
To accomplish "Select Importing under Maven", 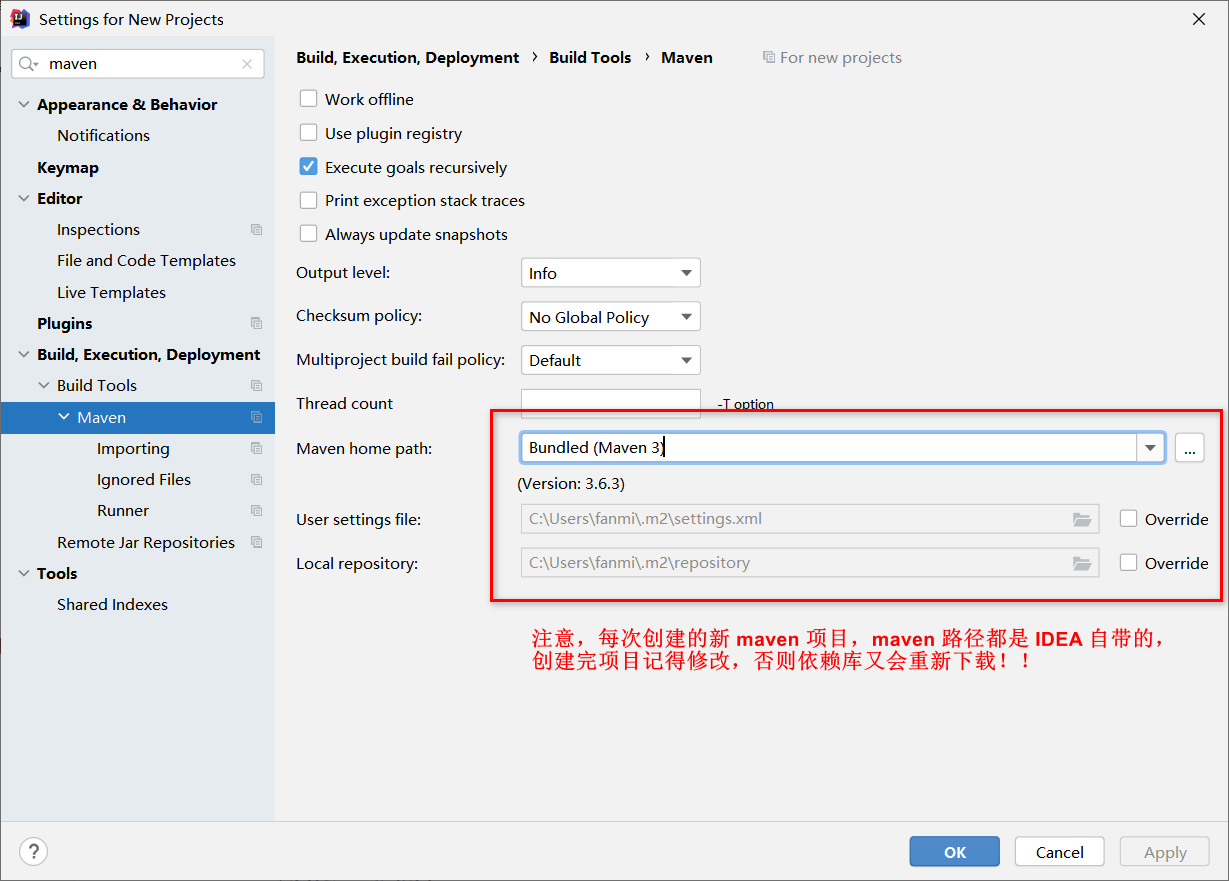I will 133,449.
